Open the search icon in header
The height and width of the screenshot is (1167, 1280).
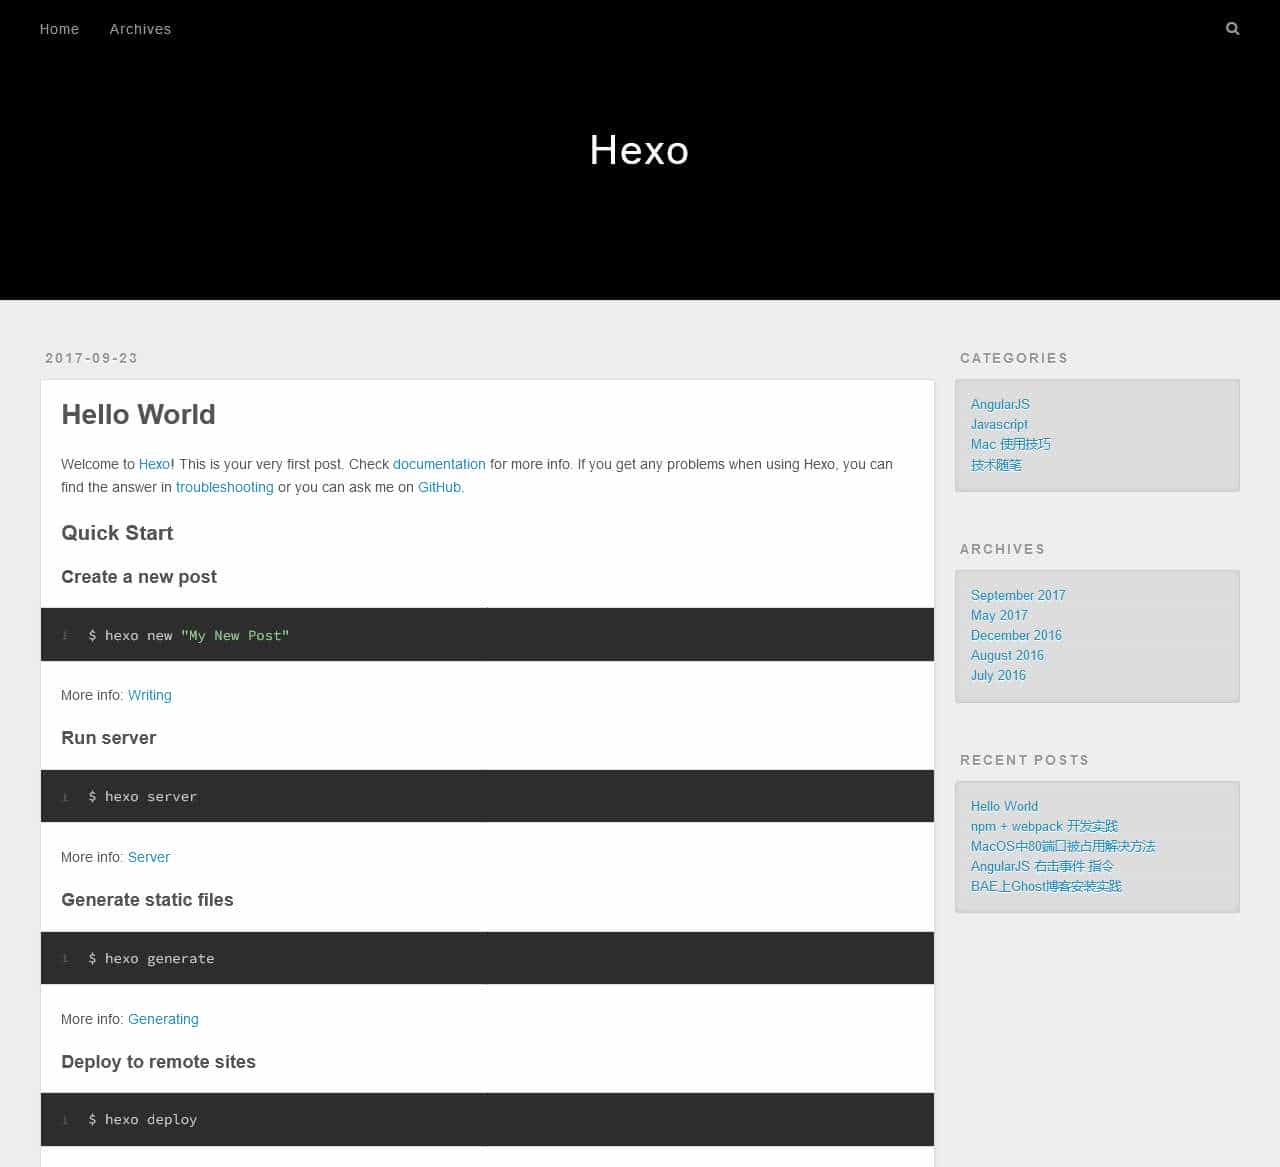[1232, 29]
